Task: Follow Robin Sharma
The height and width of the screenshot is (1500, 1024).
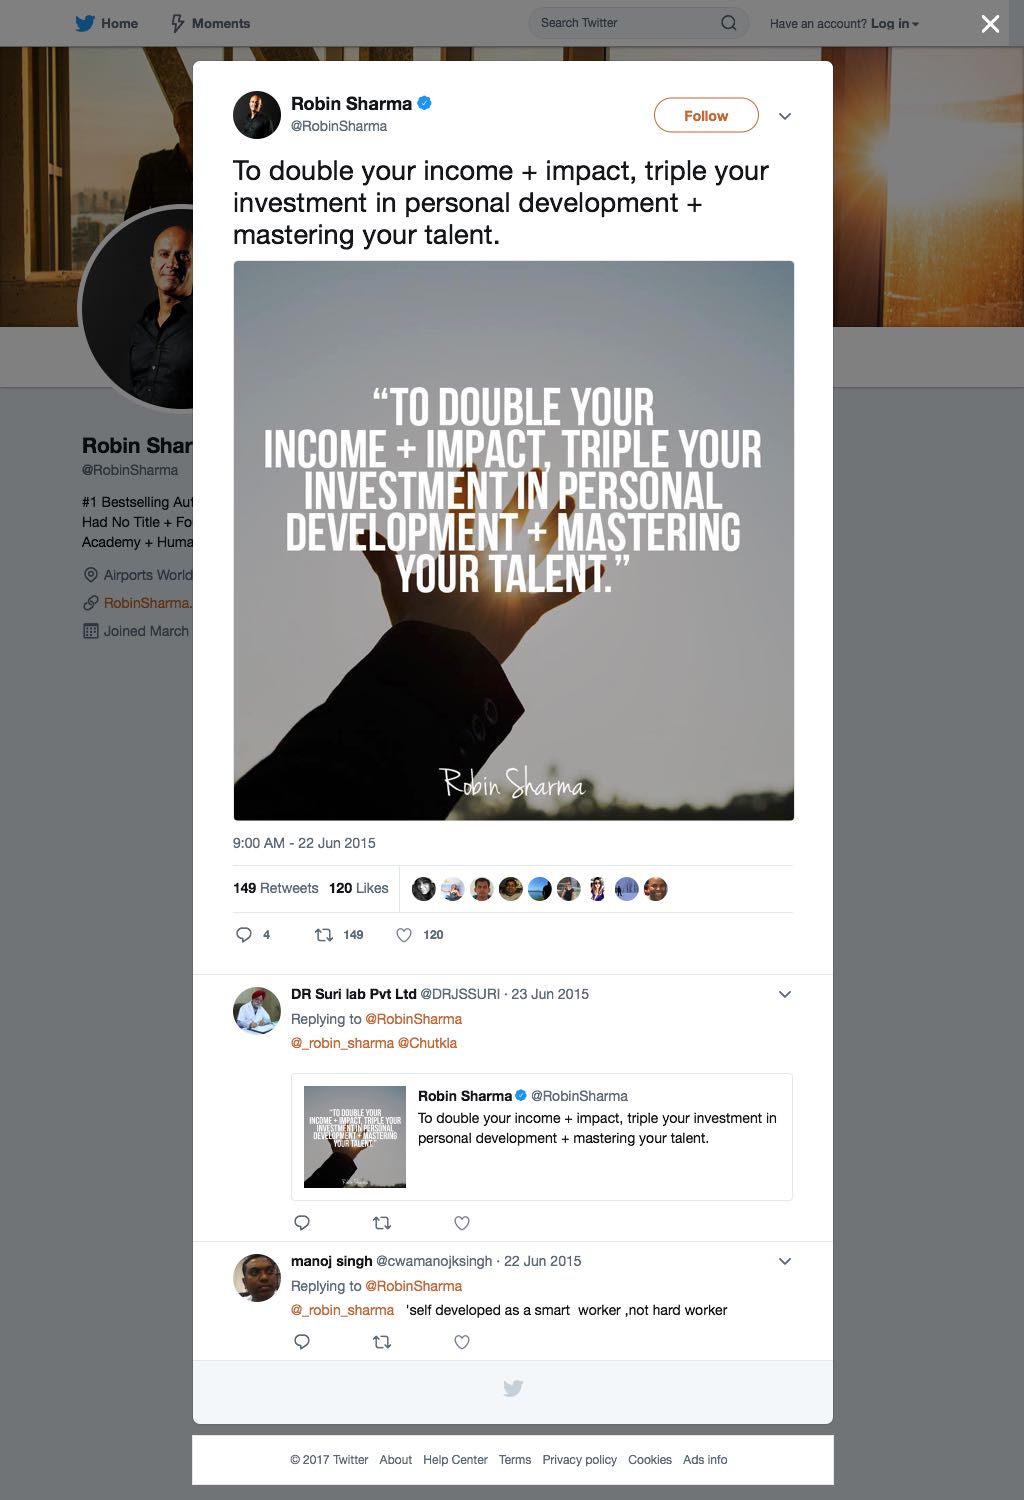Action: [x=706, y=116]
